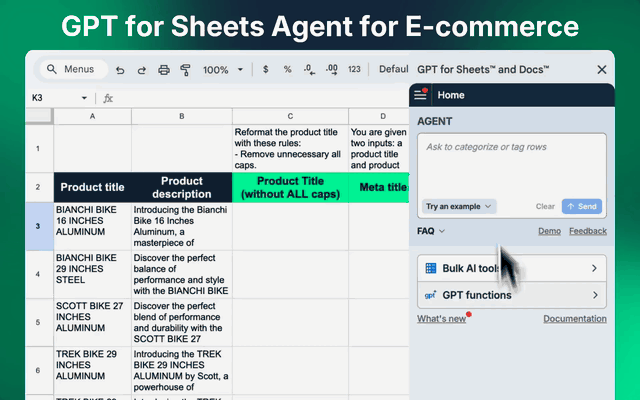640x400 pixels.
Task: Select description 'Discover the perfect blend'
Action: pyautogui.click(x=182, y=322)
